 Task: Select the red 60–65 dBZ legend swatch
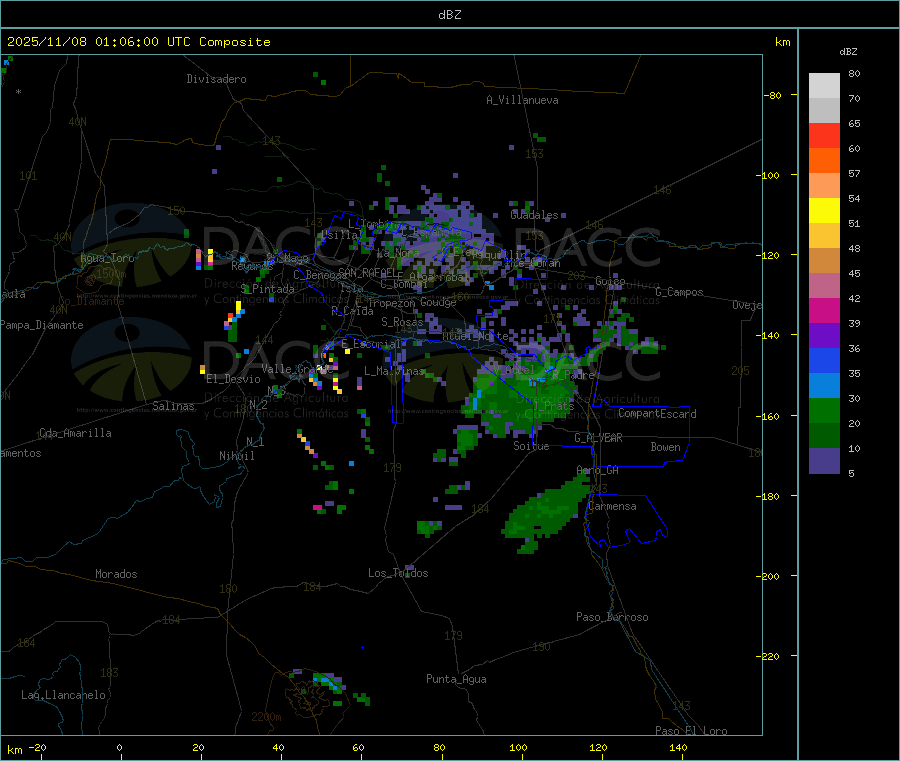(824, 135)
